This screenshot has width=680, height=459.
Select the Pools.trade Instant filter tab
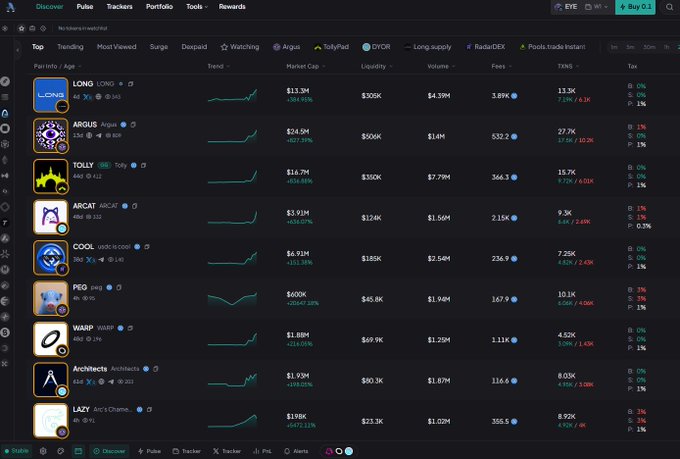tap(552, 47)
